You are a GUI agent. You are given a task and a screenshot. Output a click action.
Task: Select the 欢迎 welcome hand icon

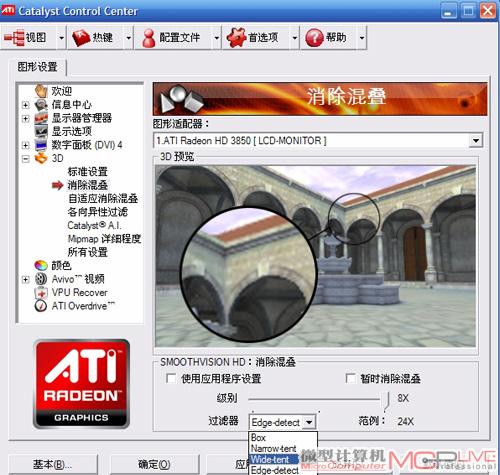coord(41,91)
